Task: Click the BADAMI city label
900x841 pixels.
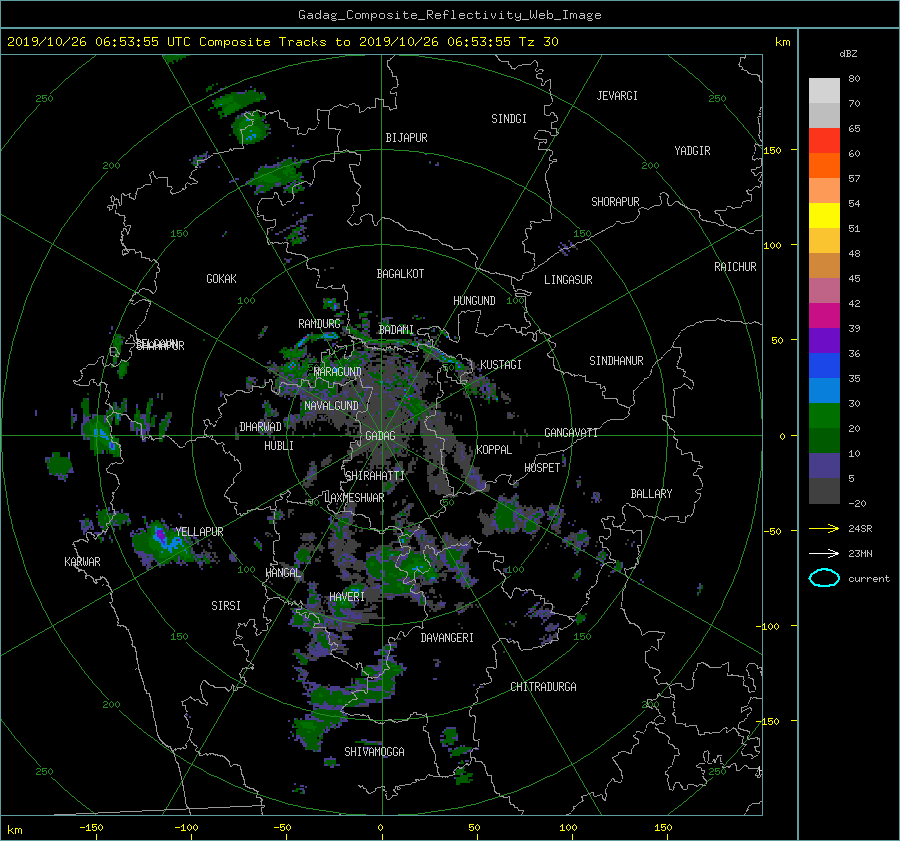Action: point(396,330)
